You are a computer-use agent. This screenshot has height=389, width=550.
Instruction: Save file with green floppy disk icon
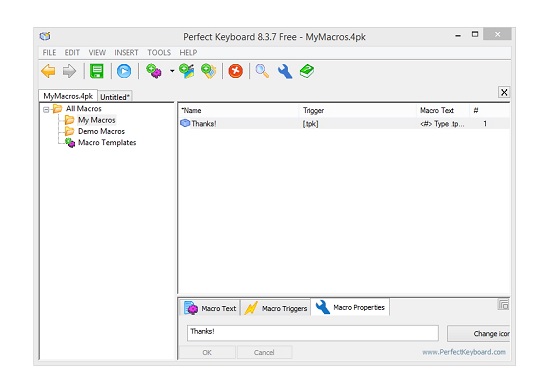point(97,71)
